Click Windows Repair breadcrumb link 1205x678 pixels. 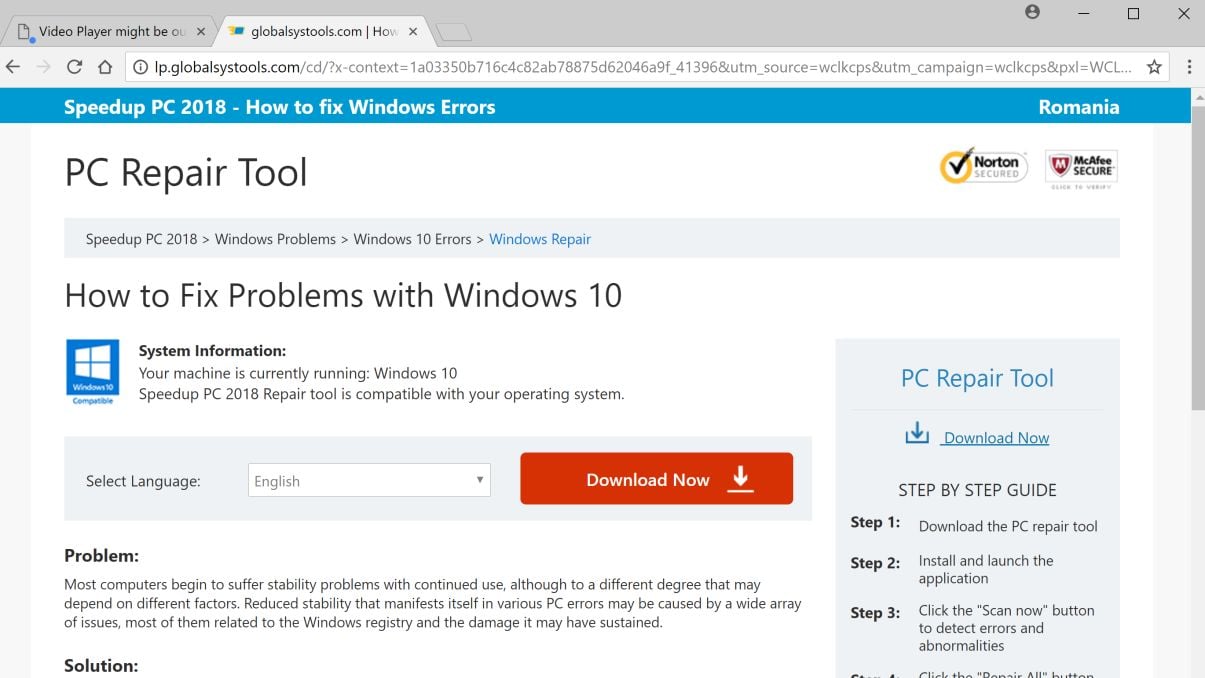540,239
